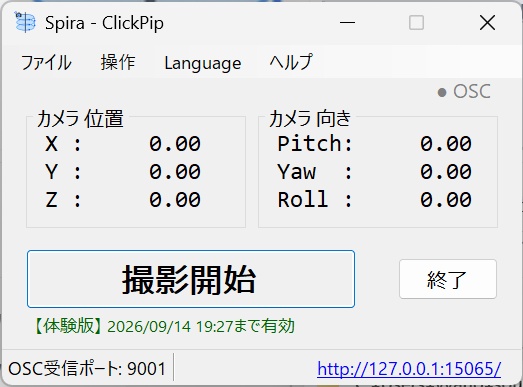The image size is (523, 387).
Task: Click the Roll value 0.00
Action: [x=446, y=200]
